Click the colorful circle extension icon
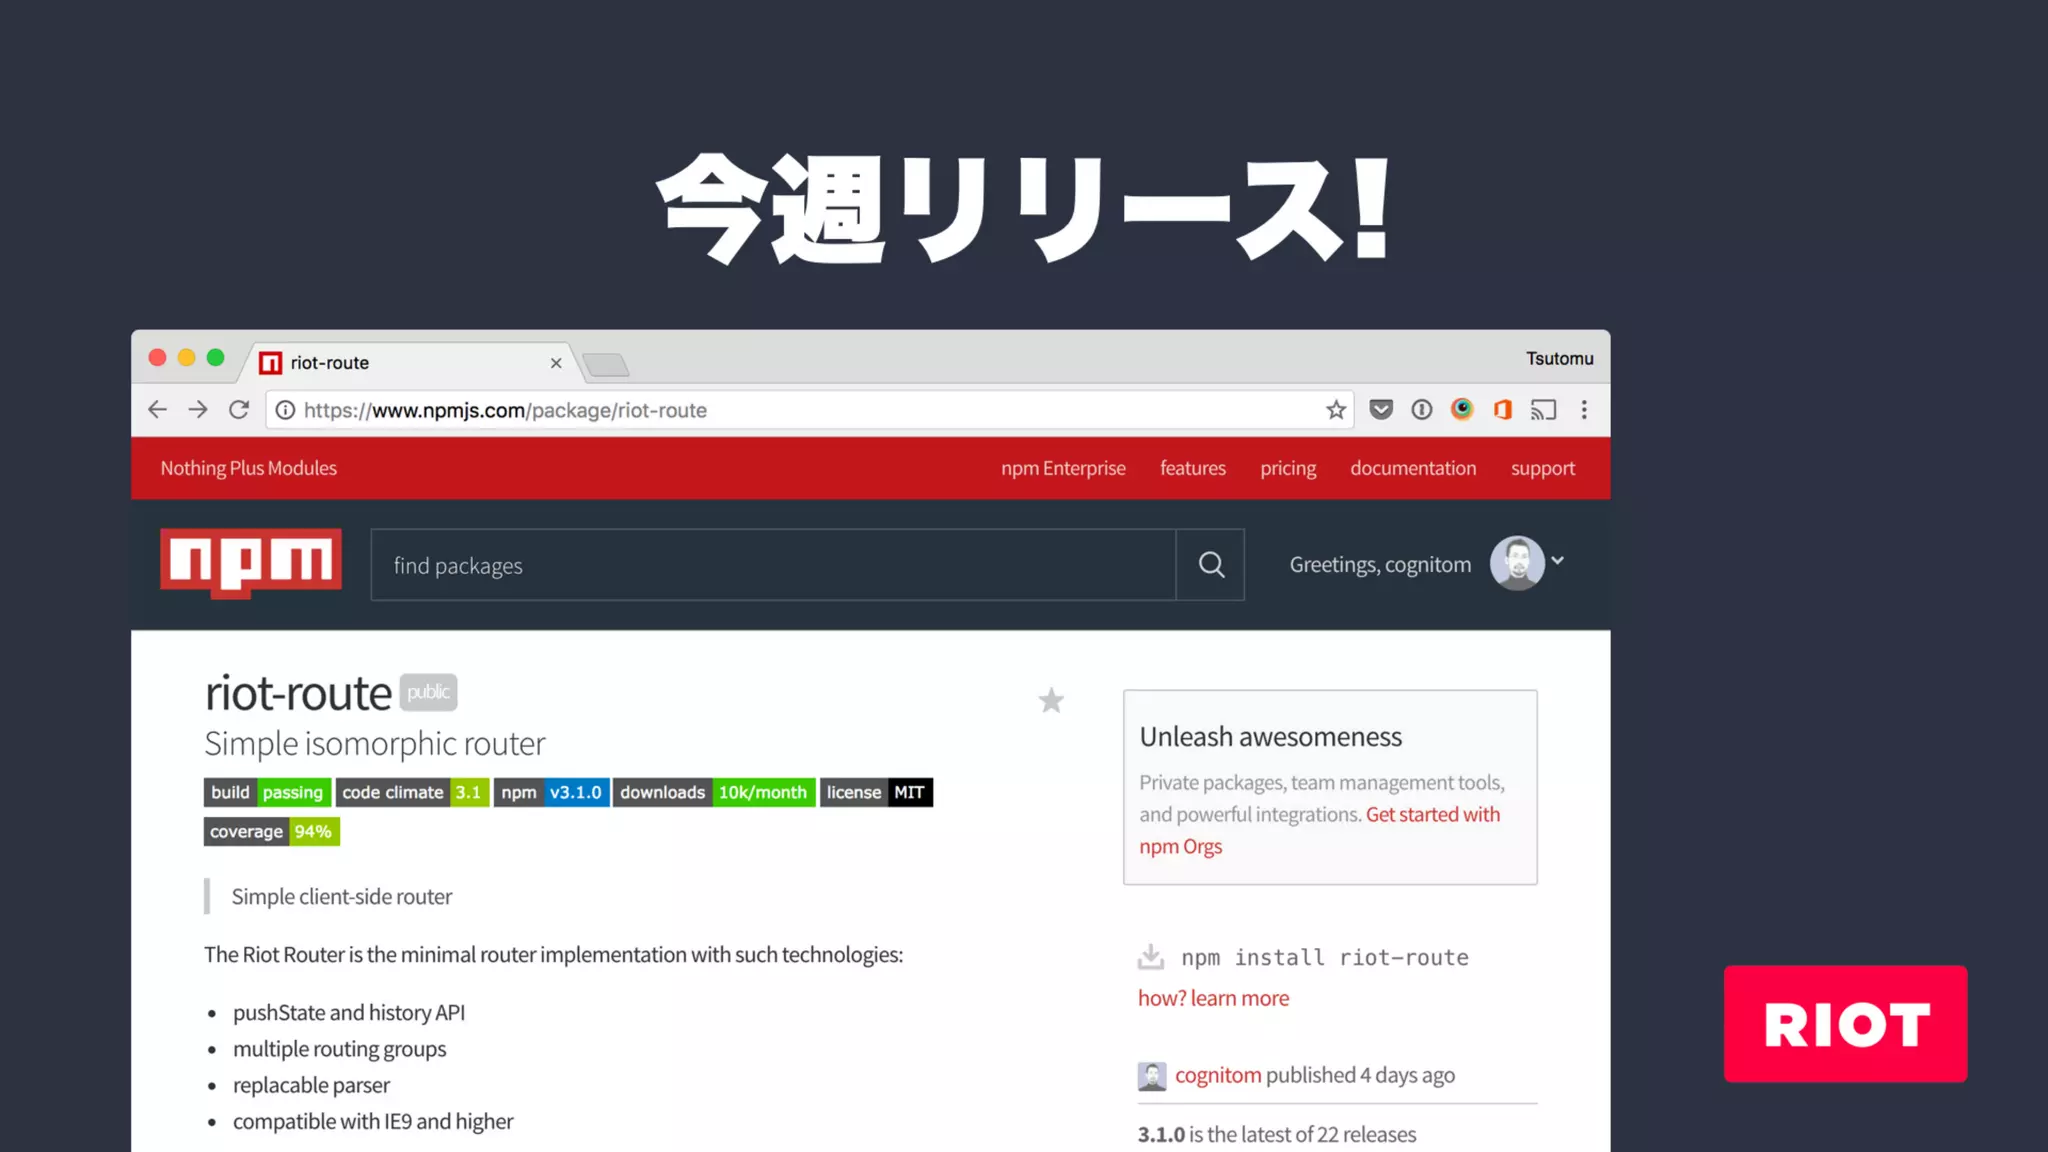The height and width of the screenshot is (1152, 2048). click(1462, 409)
